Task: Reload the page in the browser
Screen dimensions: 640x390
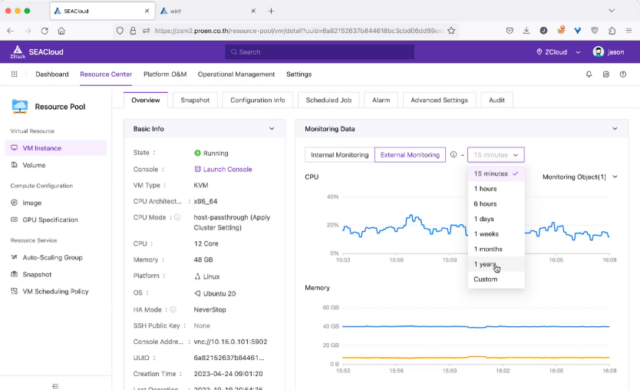Action: tap(44, 31)
